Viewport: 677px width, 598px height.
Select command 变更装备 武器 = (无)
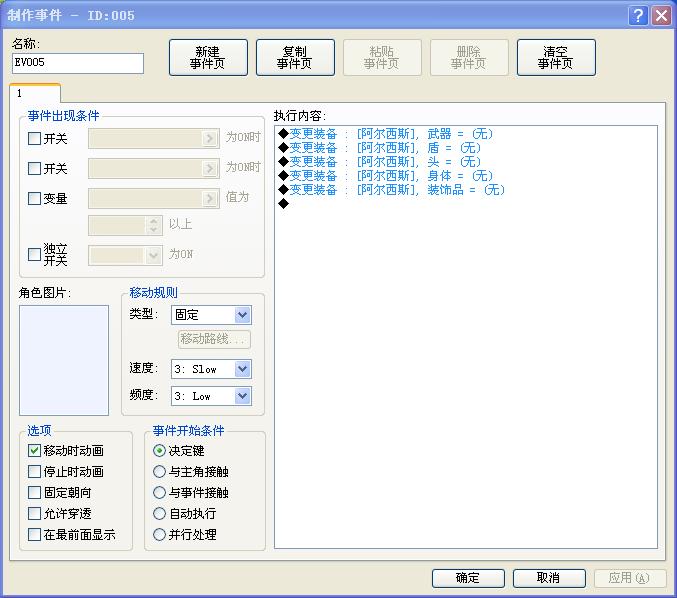coord(386,134)
